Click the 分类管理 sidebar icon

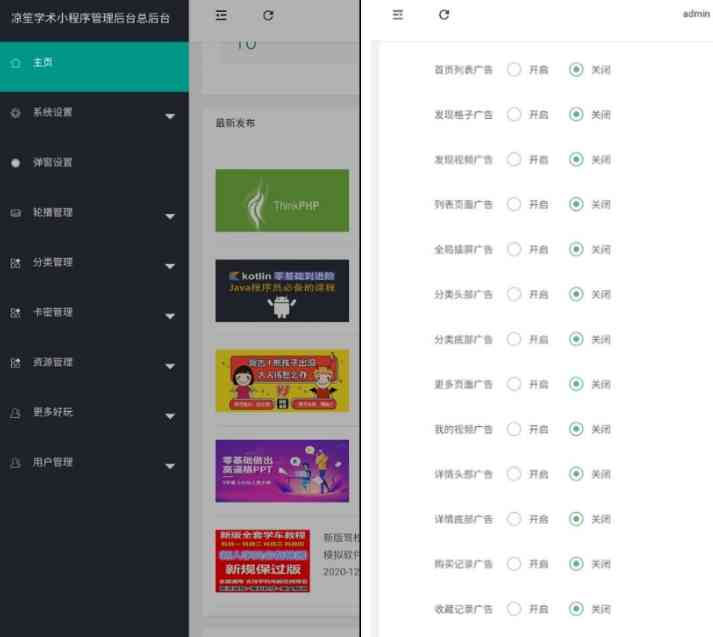[x=15, y=263]
